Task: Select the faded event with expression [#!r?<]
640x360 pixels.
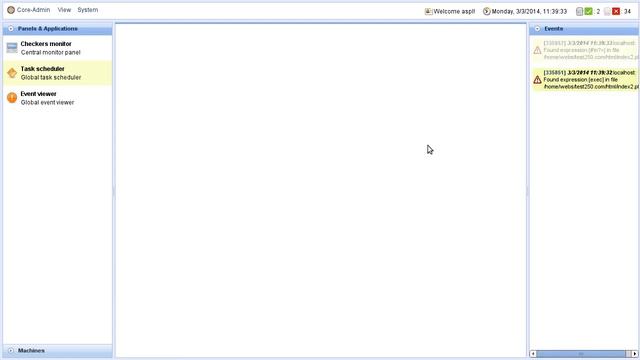Action: coord(585,50)
